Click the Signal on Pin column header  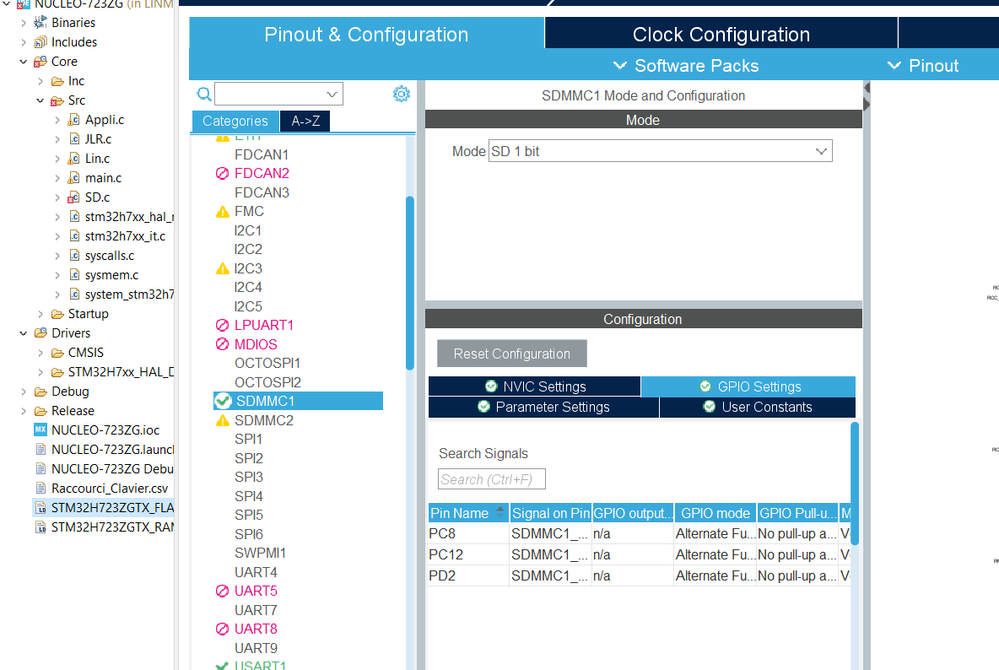(550, 513)
